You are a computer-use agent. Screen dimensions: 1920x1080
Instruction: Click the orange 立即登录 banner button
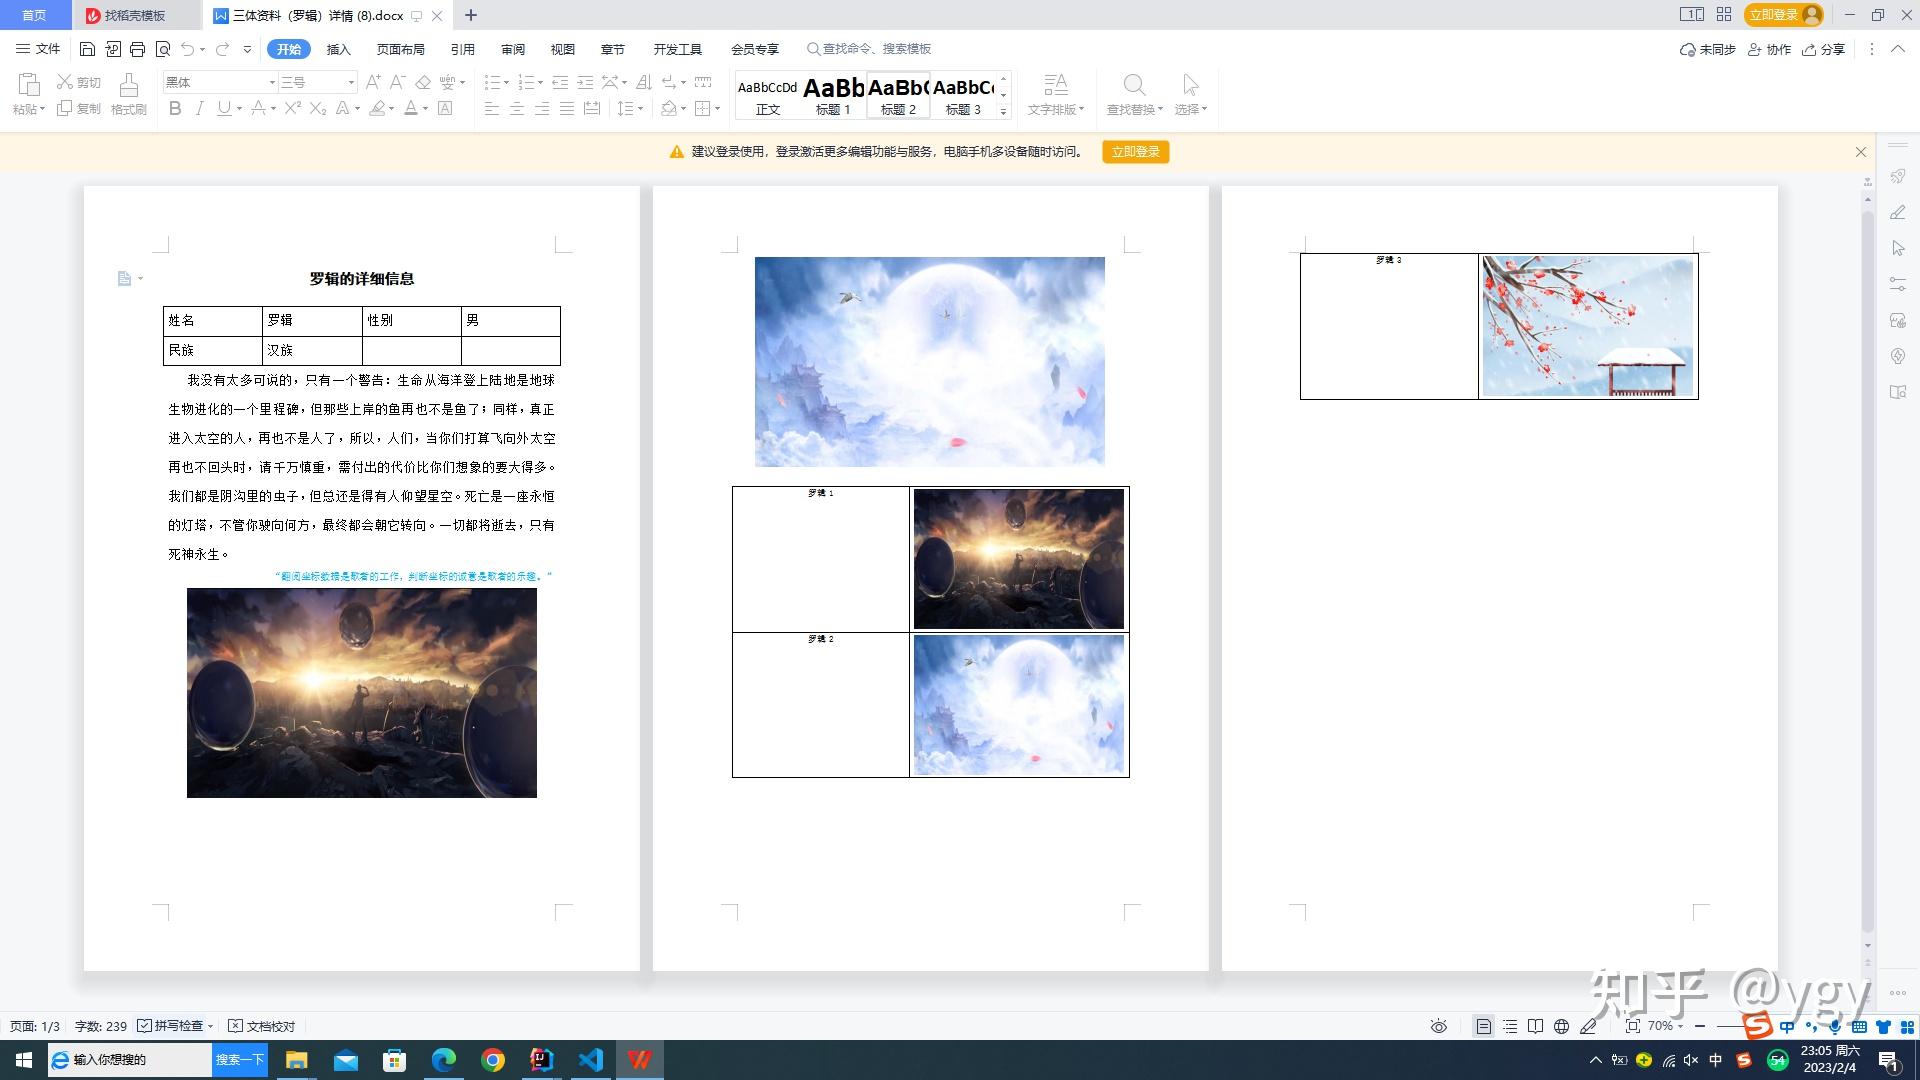(x=1135, y=152)
